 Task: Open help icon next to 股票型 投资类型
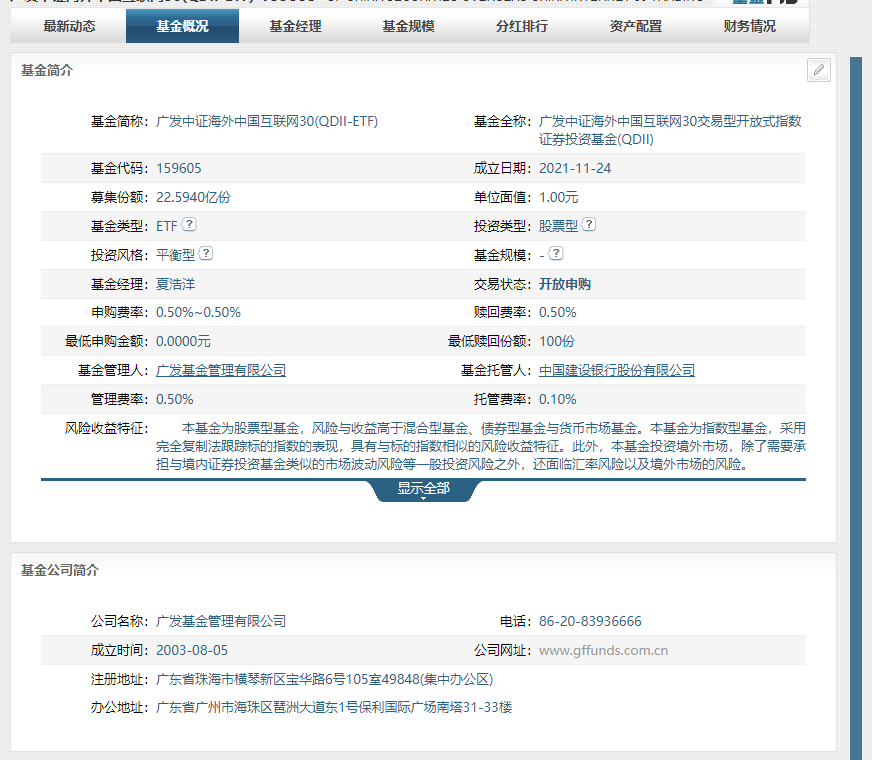(588, 225)
